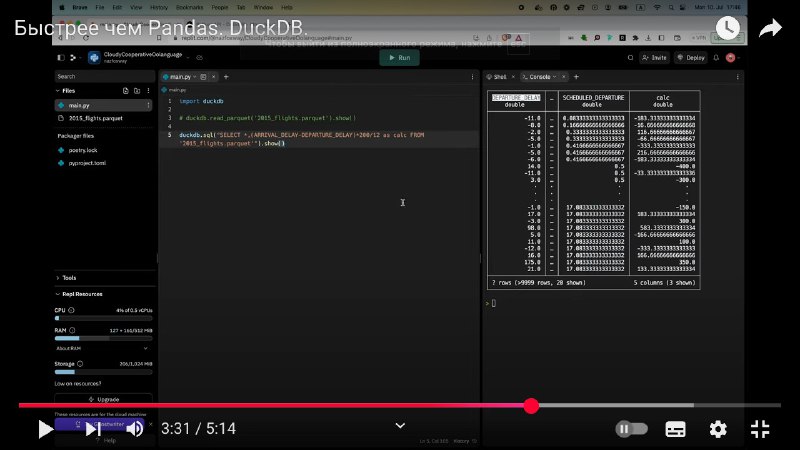
Task: Focus the file Search field
Action: tap(105, 77)
